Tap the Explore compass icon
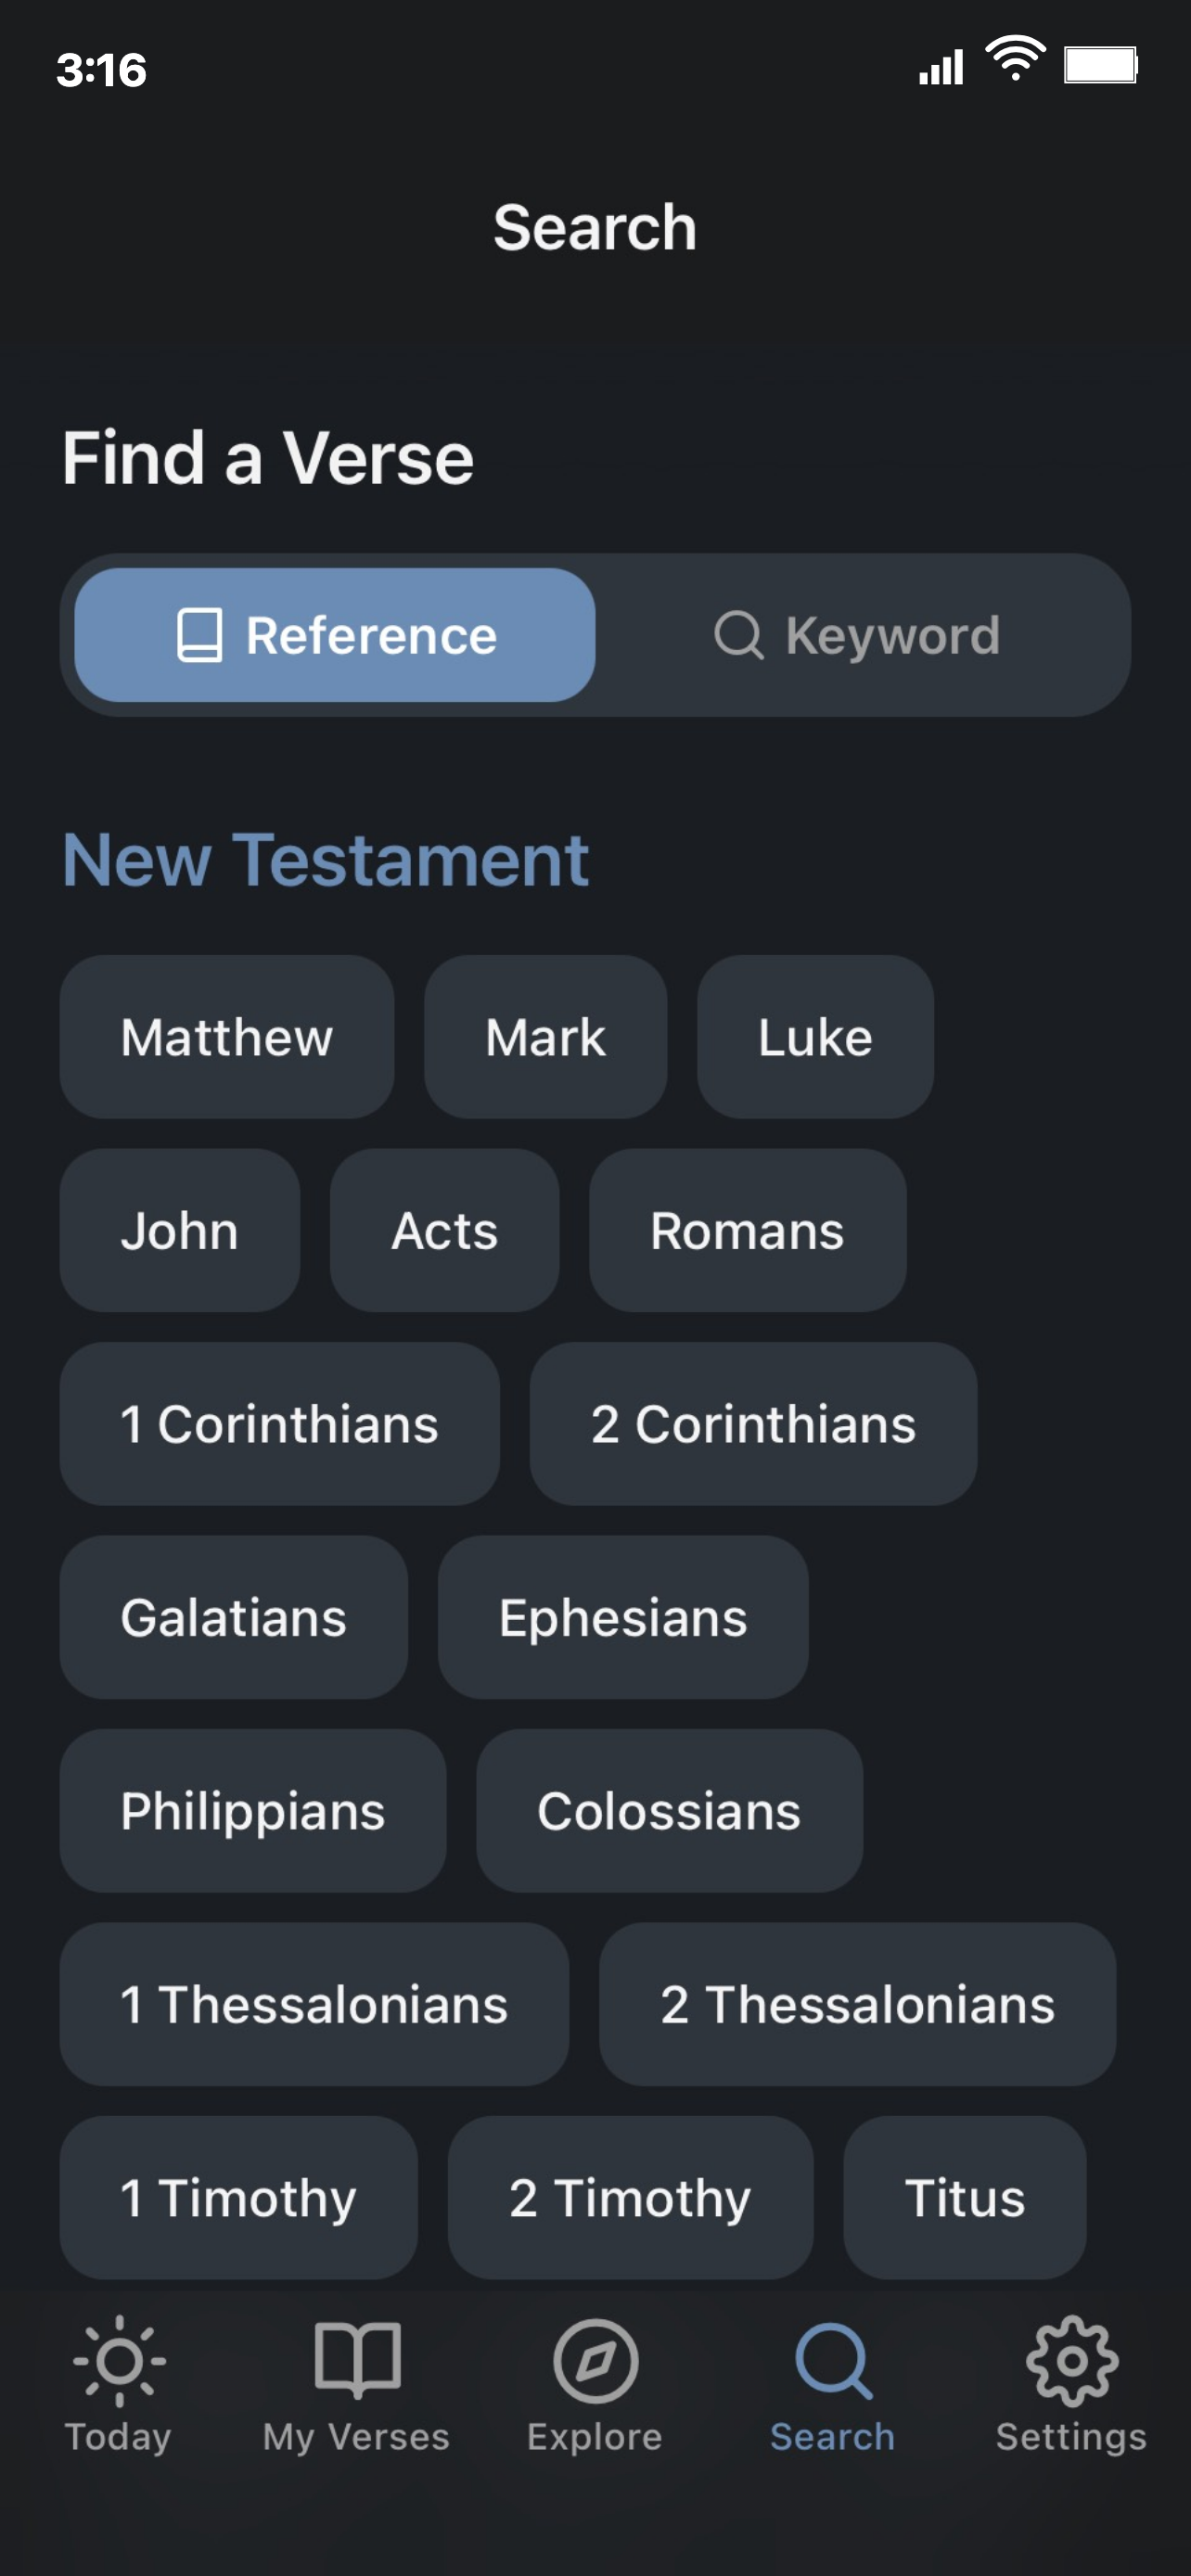Viewport: 1191px width, 2576px height. 595,2360
